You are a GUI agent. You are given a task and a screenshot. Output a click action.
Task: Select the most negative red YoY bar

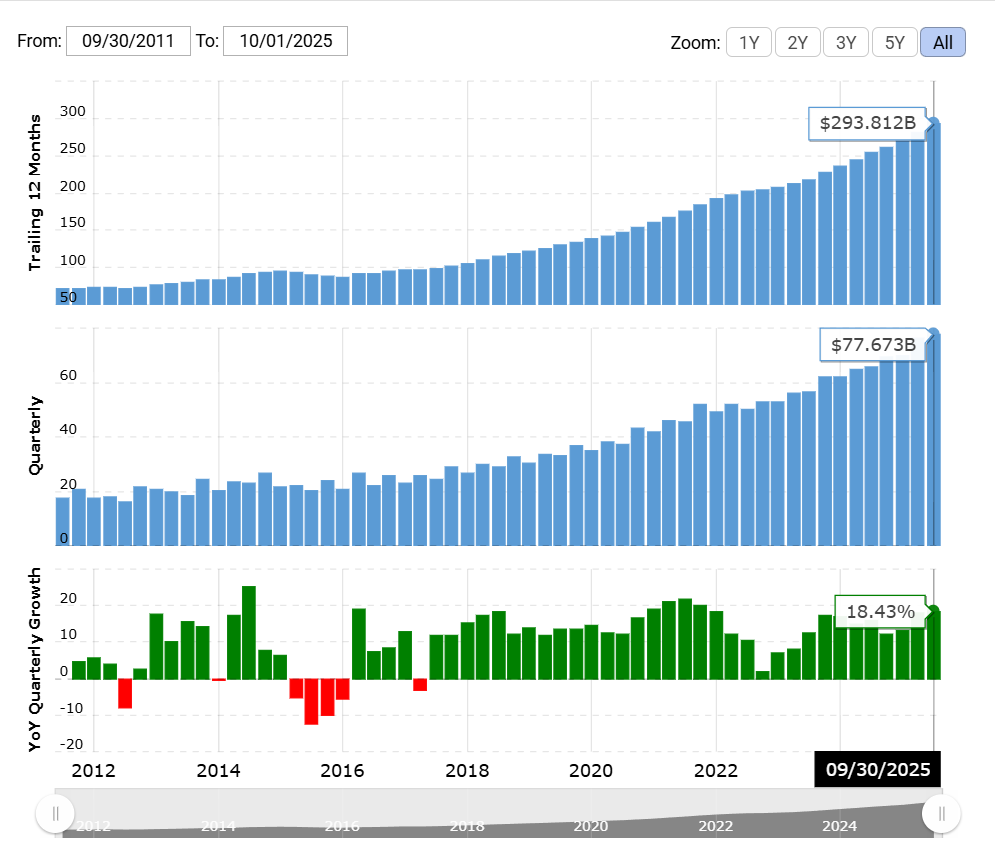point(312,701)
